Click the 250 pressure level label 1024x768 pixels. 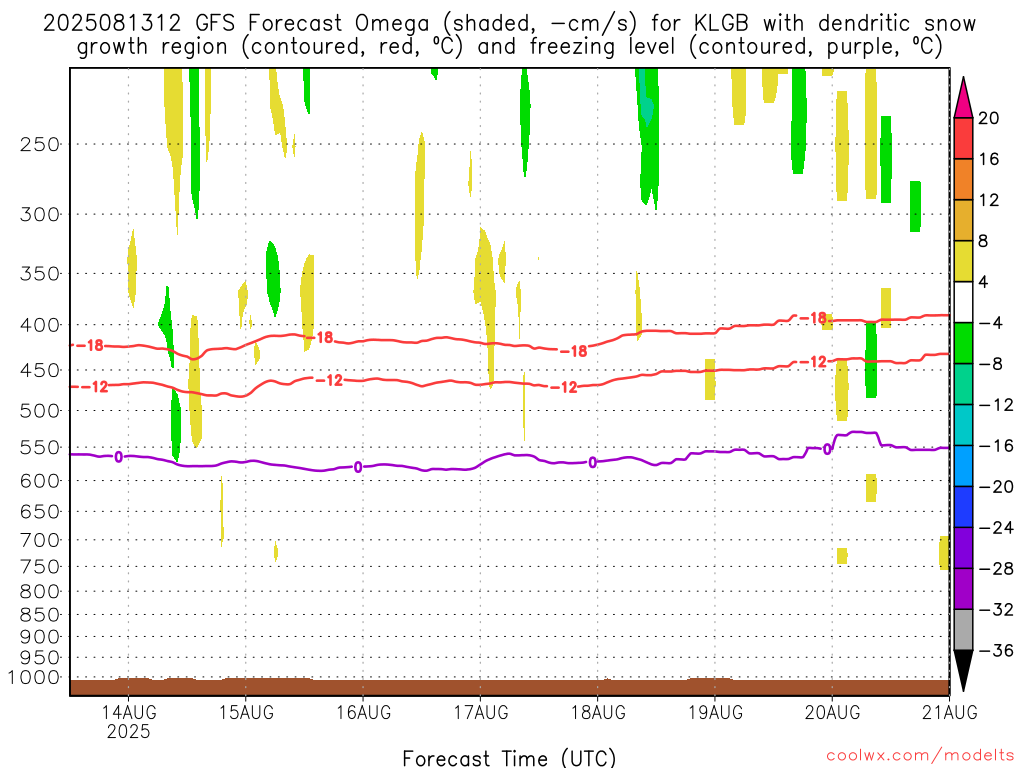coord(40,144)
